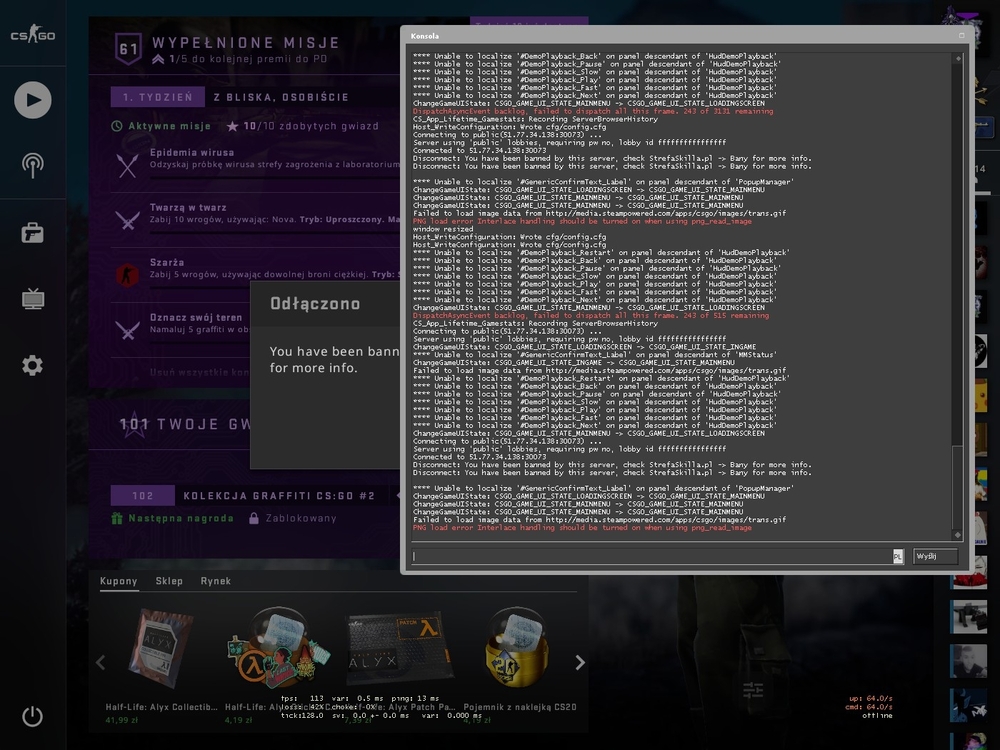Open the settings gear in the sidebar
The image size is (1000, 750).
pos(33,365)
